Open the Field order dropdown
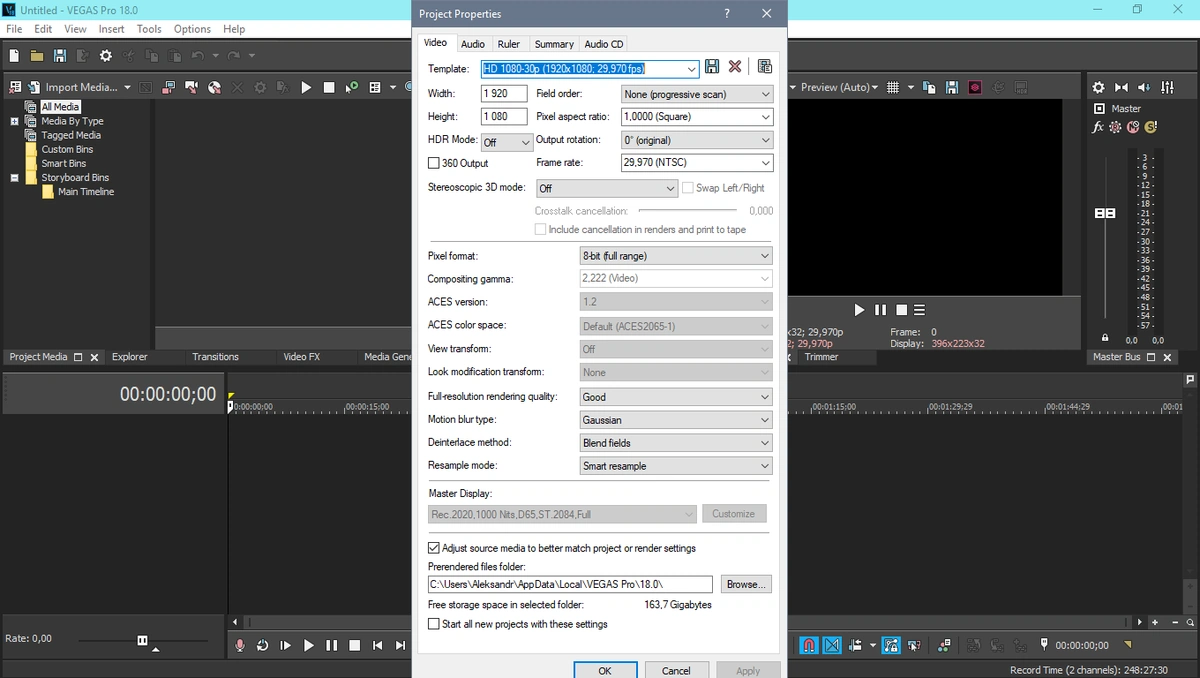This screenshot has height=678, width=1200. tap(697, 94)
